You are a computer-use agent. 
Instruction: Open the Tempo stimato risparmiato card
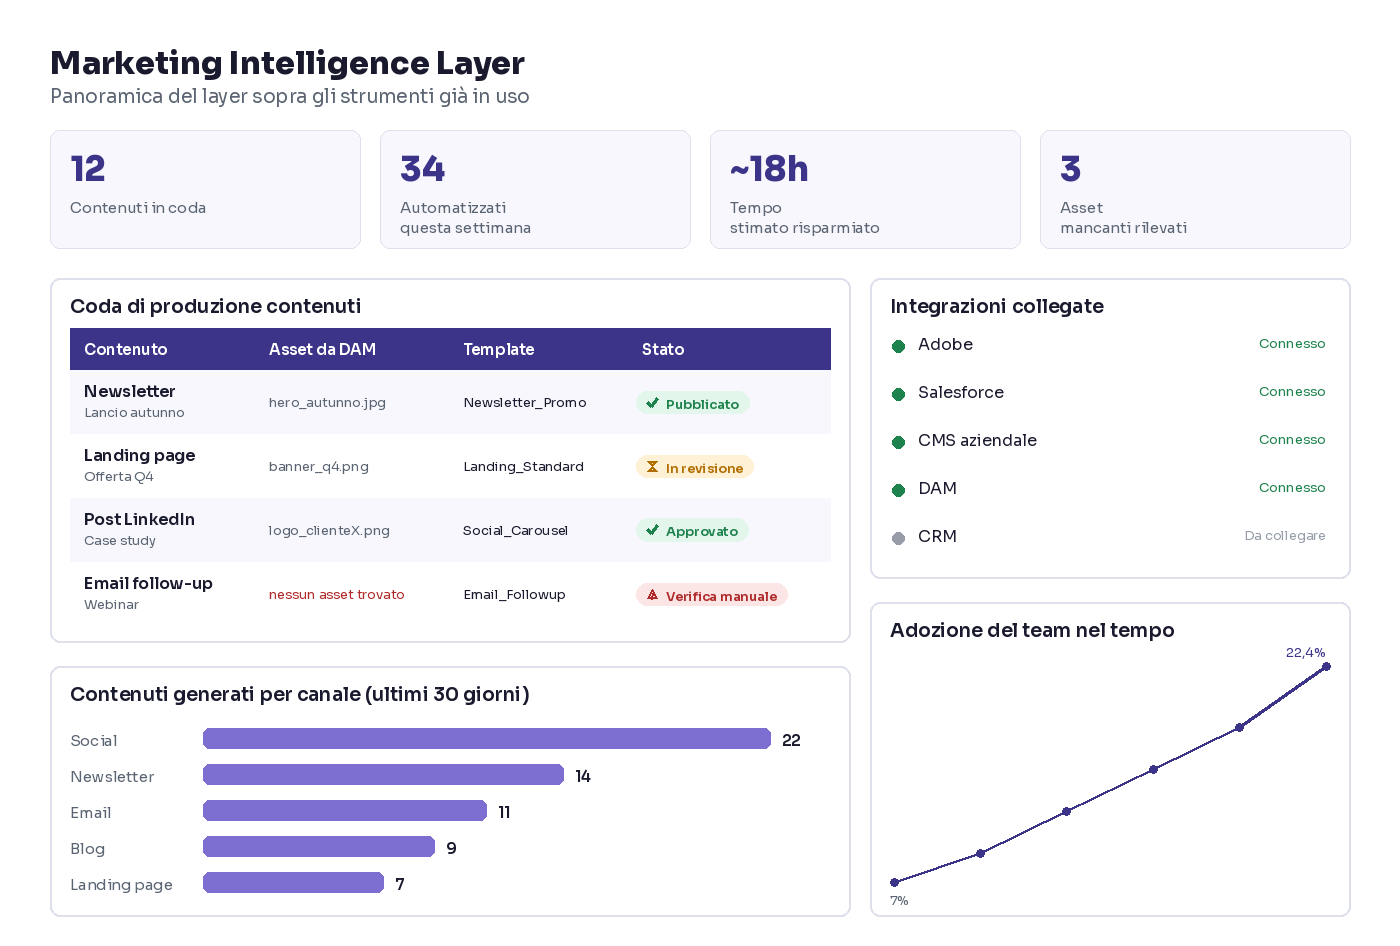865,189
